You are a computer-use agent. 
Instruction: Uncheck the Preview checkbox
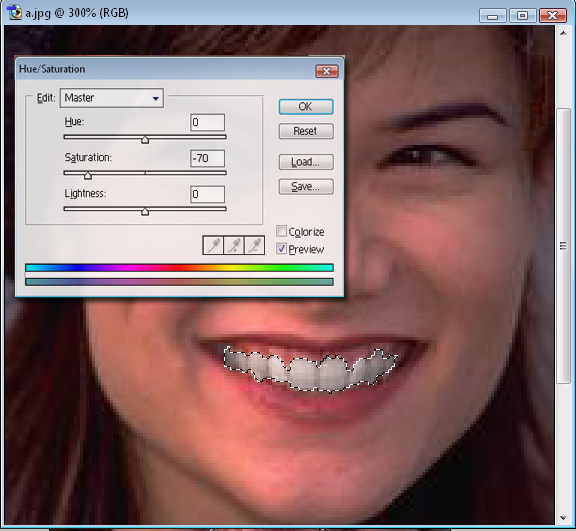(x=281, y=249)
